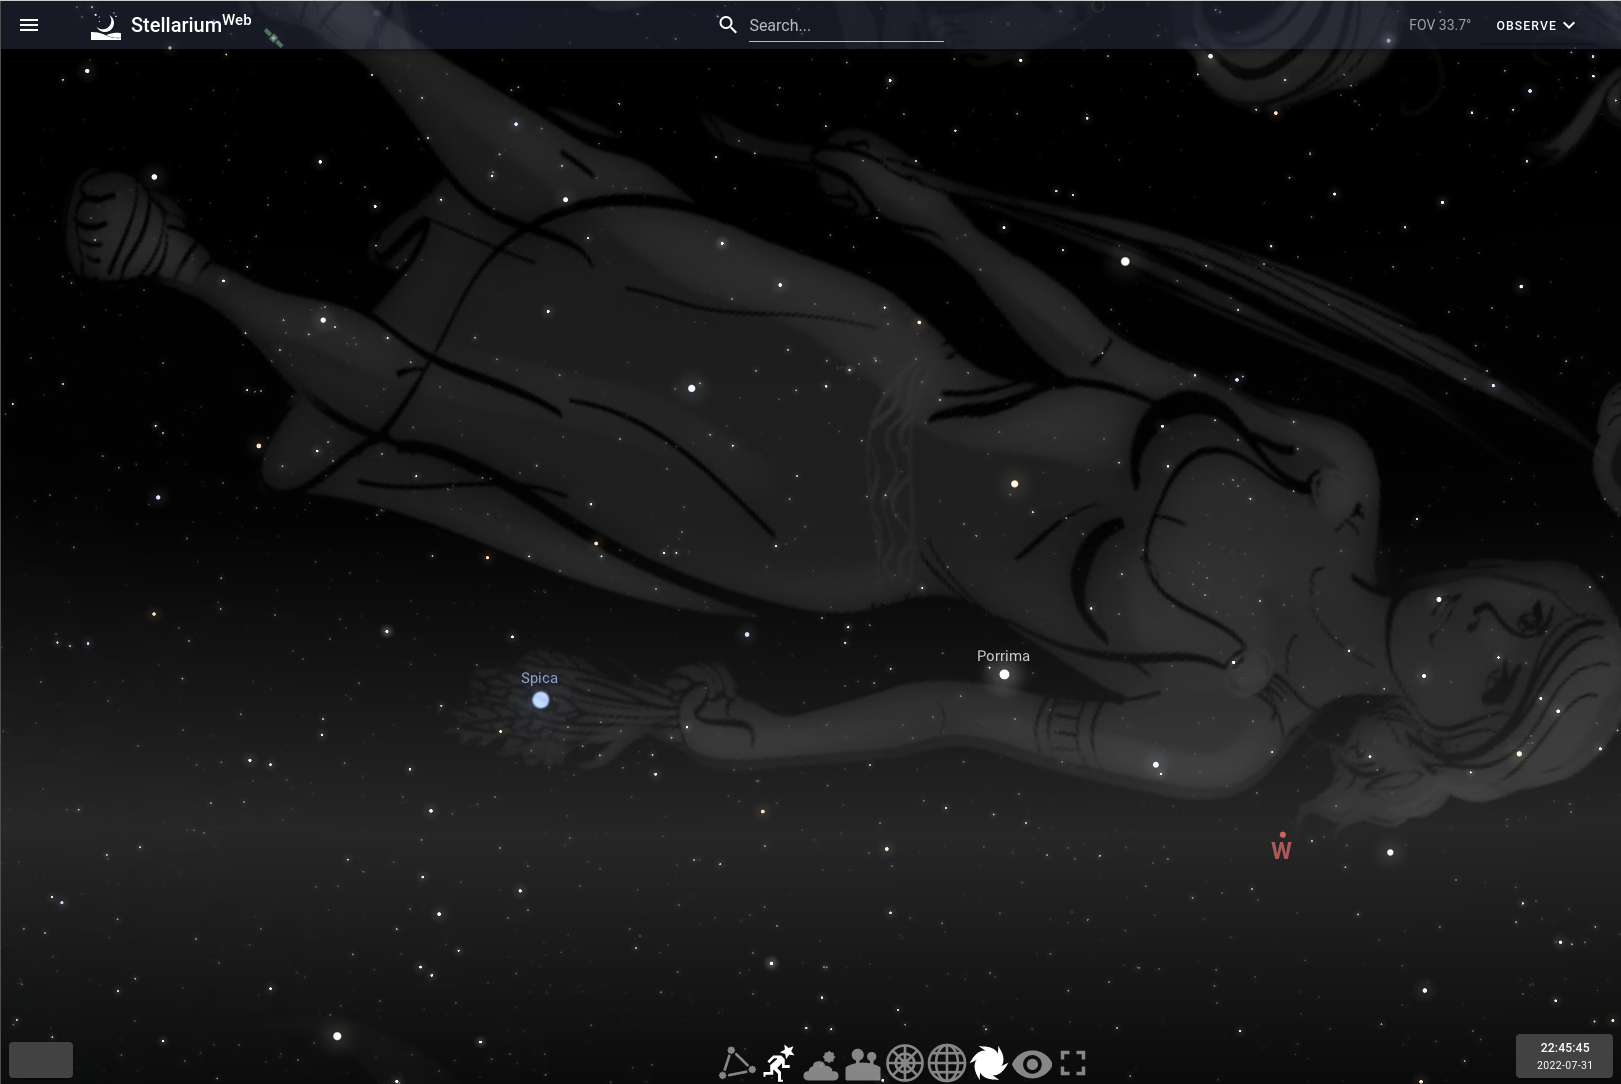The image size is (1621, 1084).
Task: Toggle the constellation lines display
Action: (736, 1063)
